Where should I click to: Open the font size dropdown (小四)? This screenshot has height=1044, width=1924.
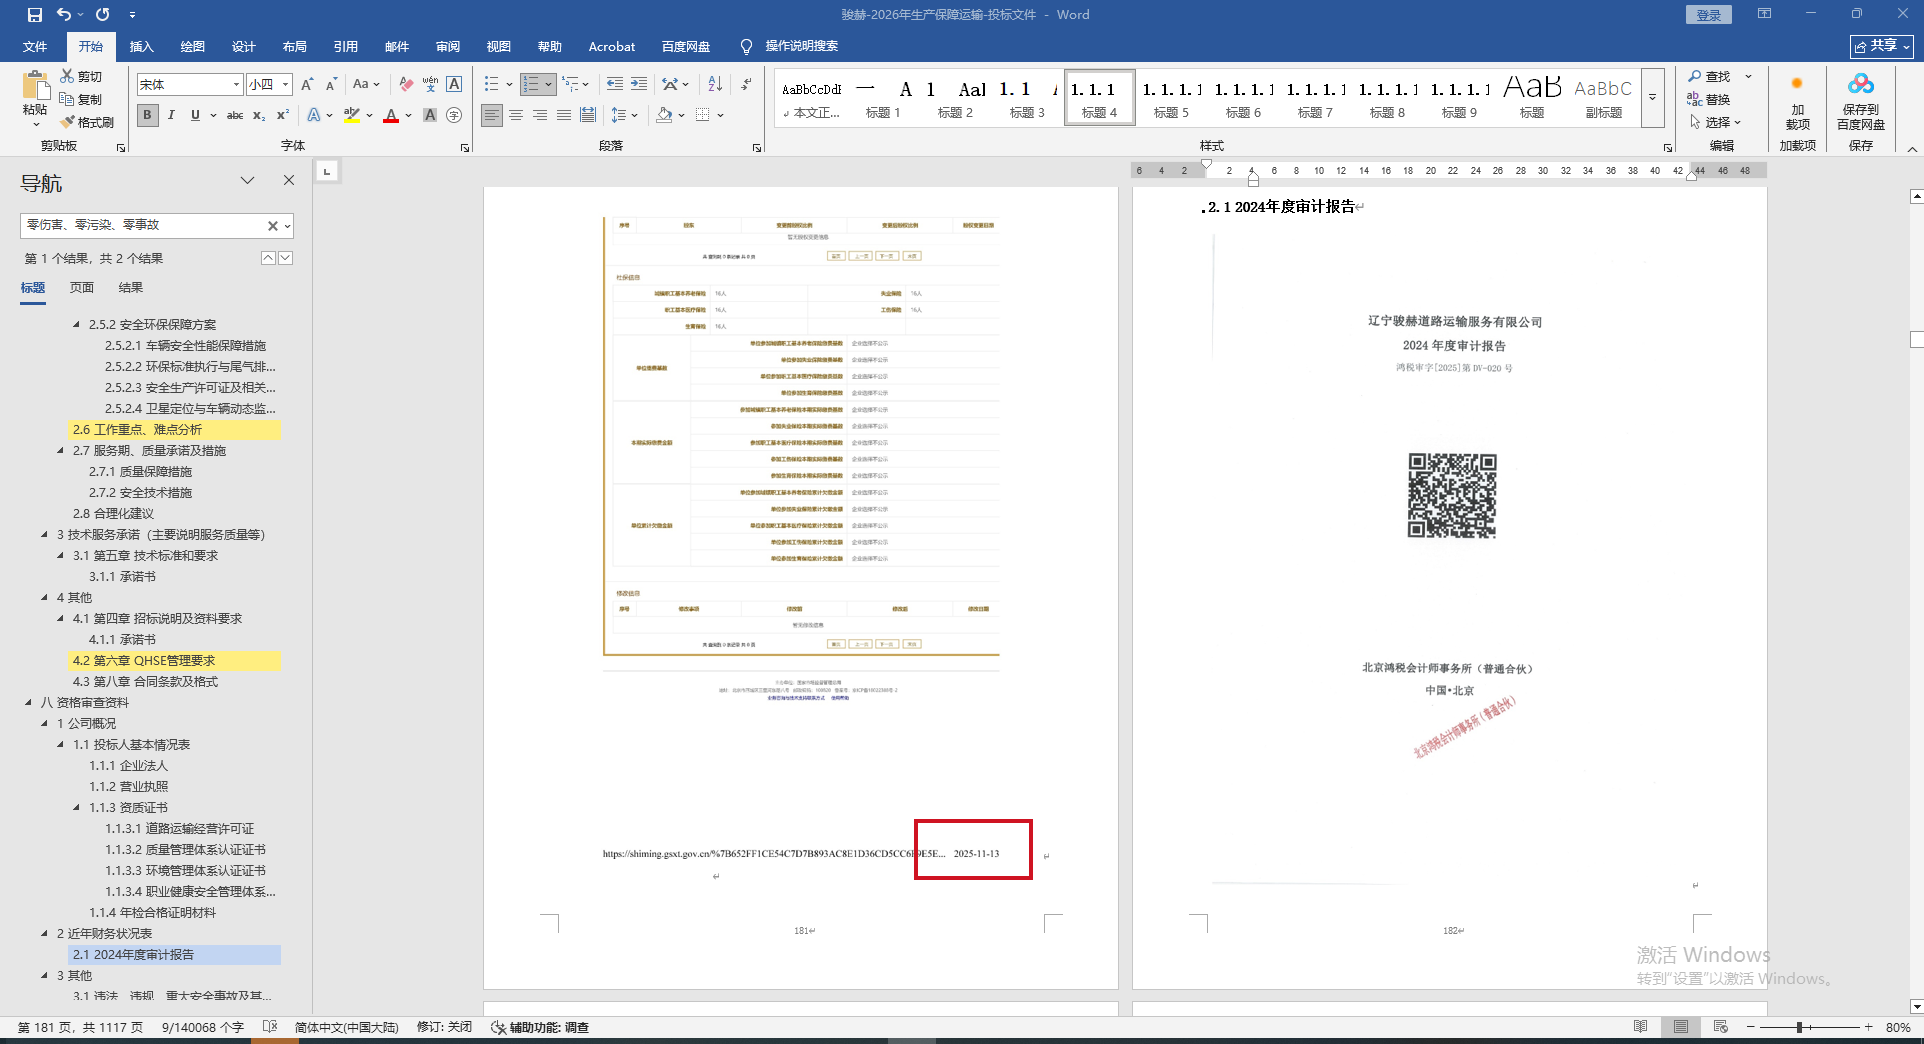(x=285, y=84)
